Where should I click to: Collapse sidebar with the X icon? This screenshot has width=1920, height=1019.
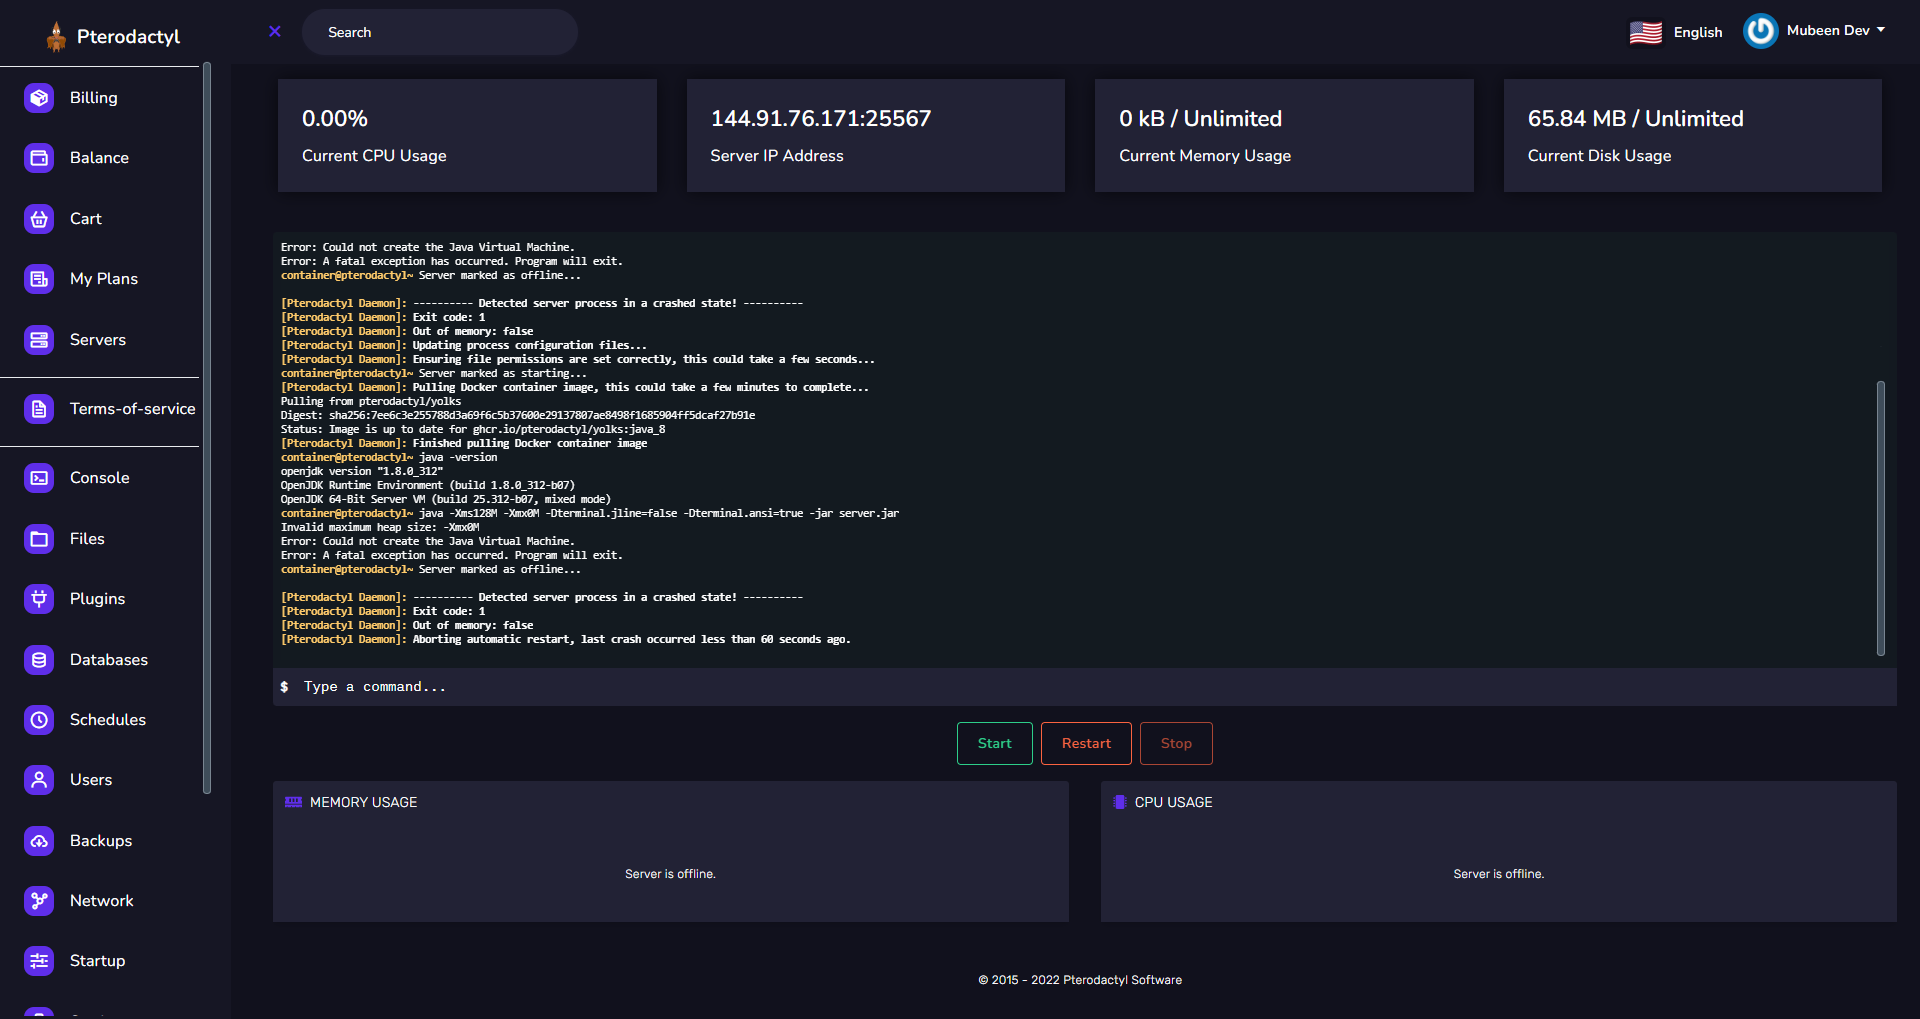click(275, 32)
